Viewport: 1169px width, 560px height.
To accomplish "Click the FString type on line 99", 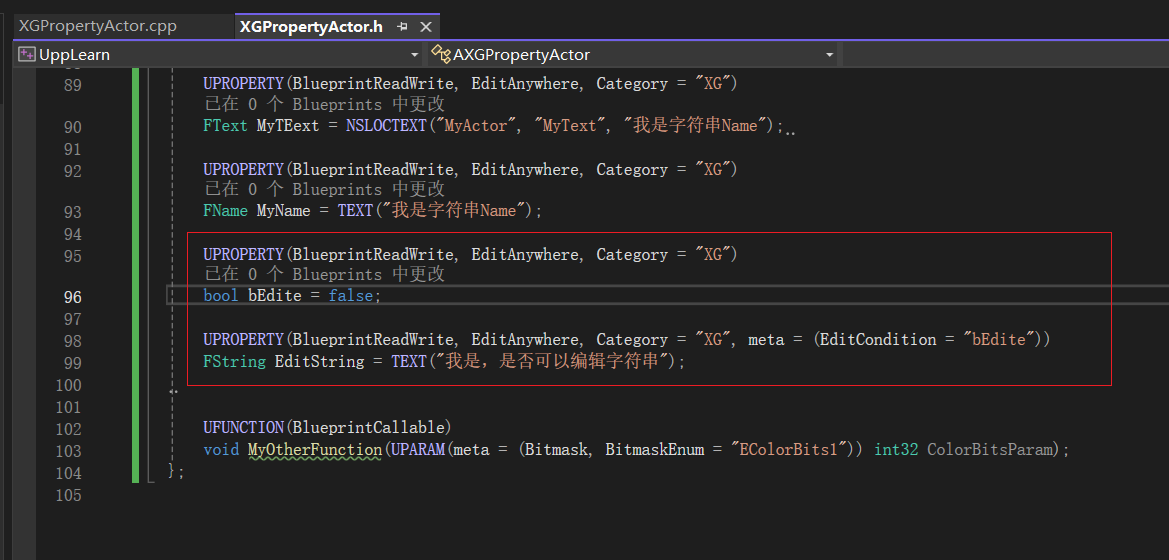I will coord(234,362).
